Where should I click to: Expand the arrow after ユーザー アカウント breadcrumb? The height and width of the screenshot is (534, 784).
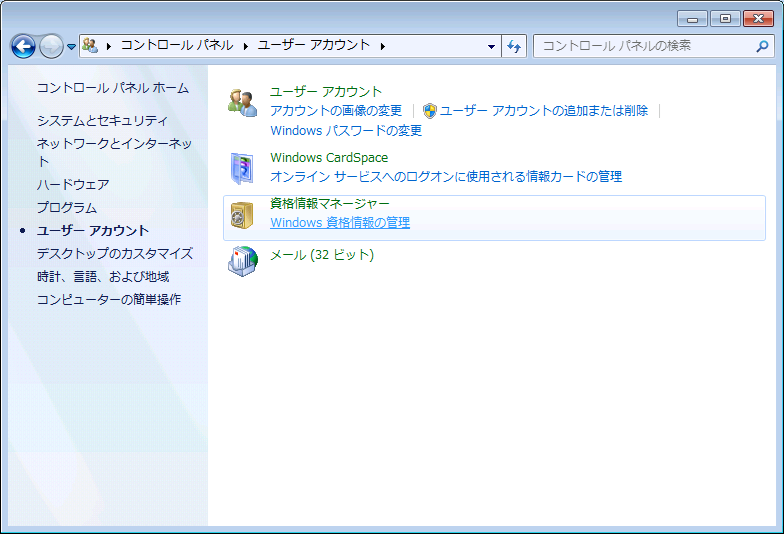382,46
